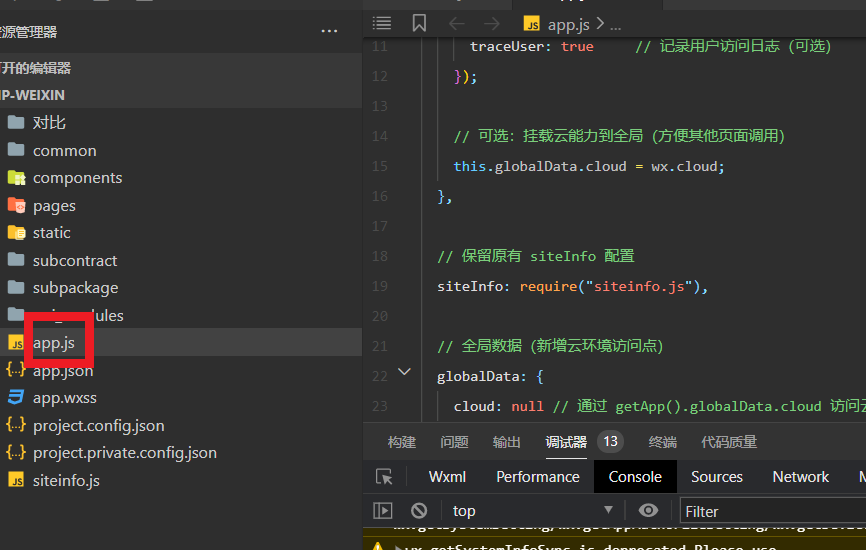
Task: Open the 终端 panel tab
Action: click(663, 442)
